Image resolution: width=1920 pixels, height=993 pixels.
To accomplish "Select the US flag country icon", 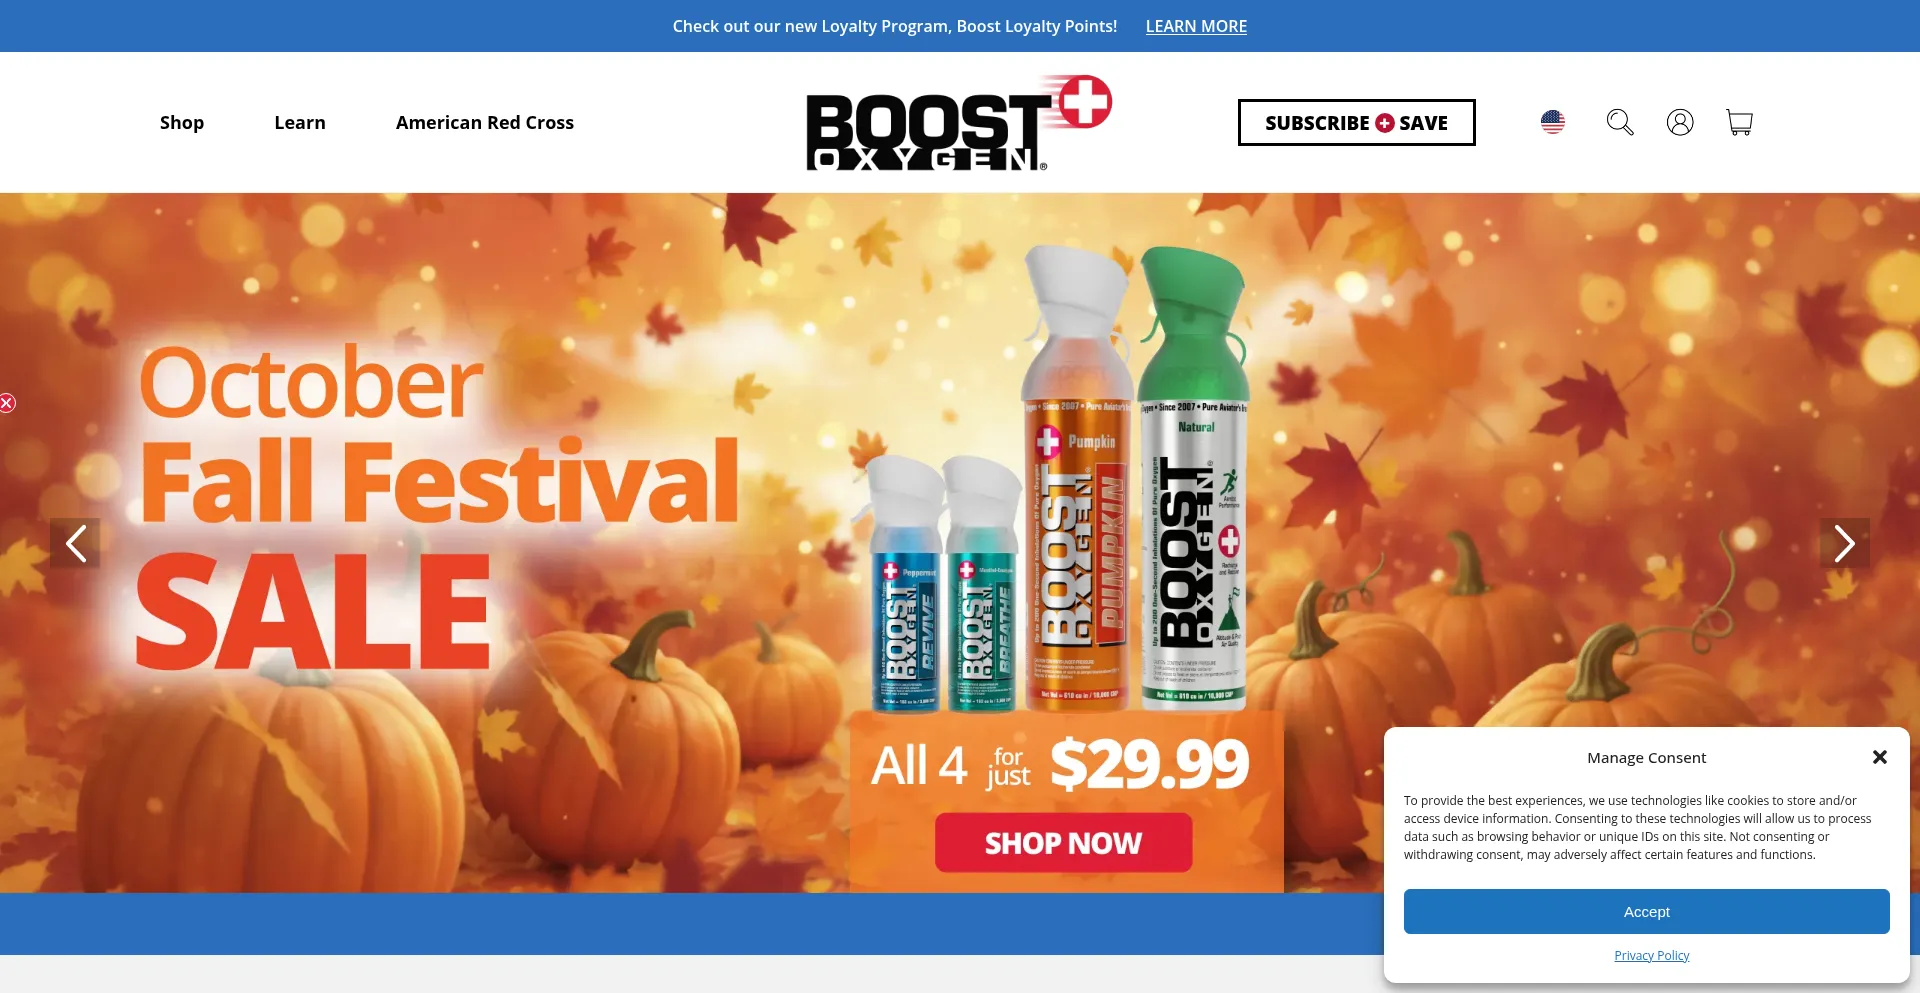I will point(1553,122).
